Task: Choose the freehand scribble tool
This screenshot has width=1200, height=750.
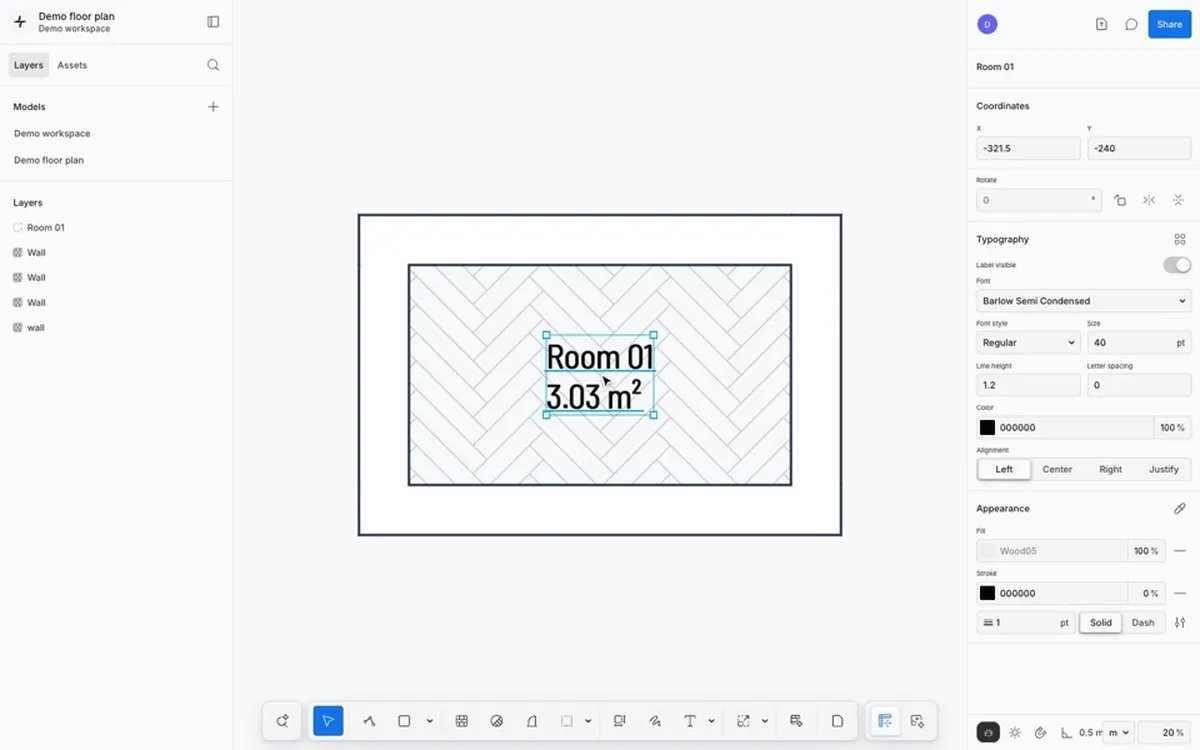Action: coord(655,721)
